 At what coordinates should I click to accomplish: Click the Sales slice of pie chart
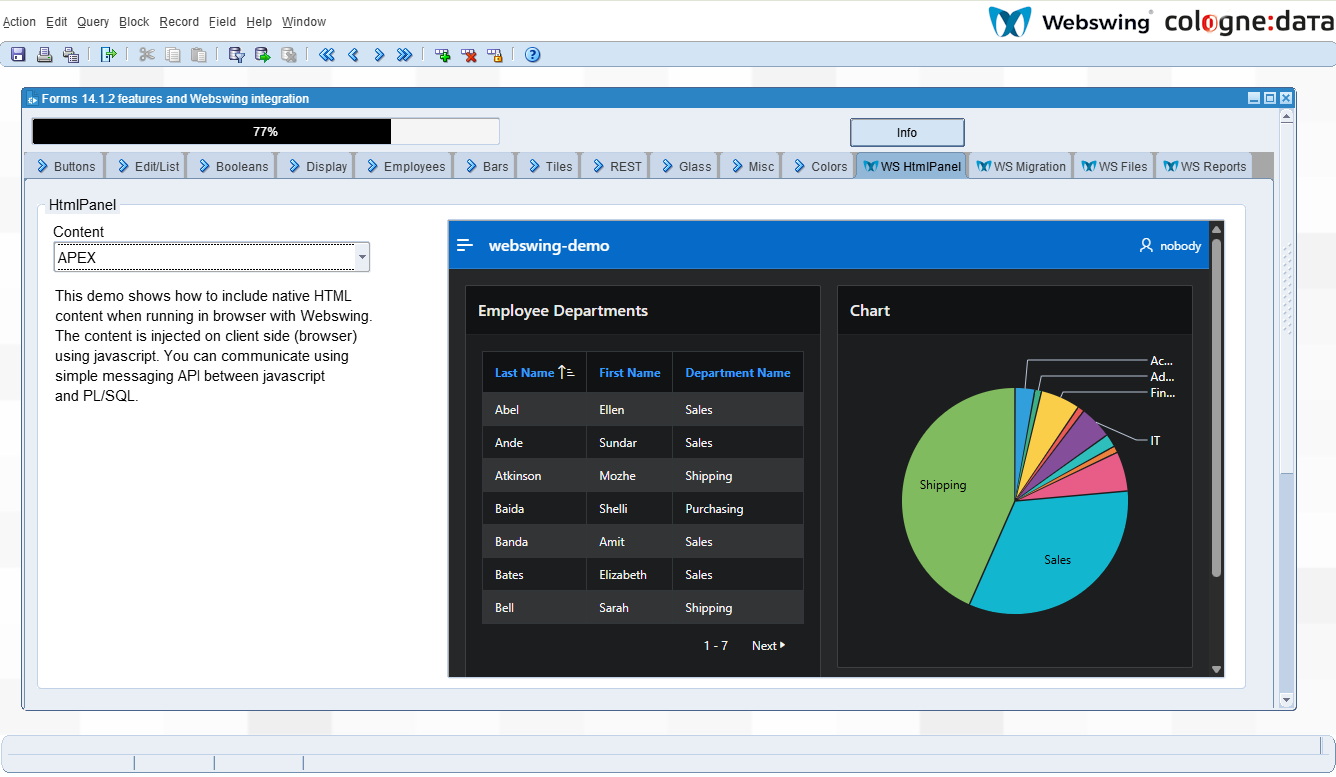[1056, 560]
